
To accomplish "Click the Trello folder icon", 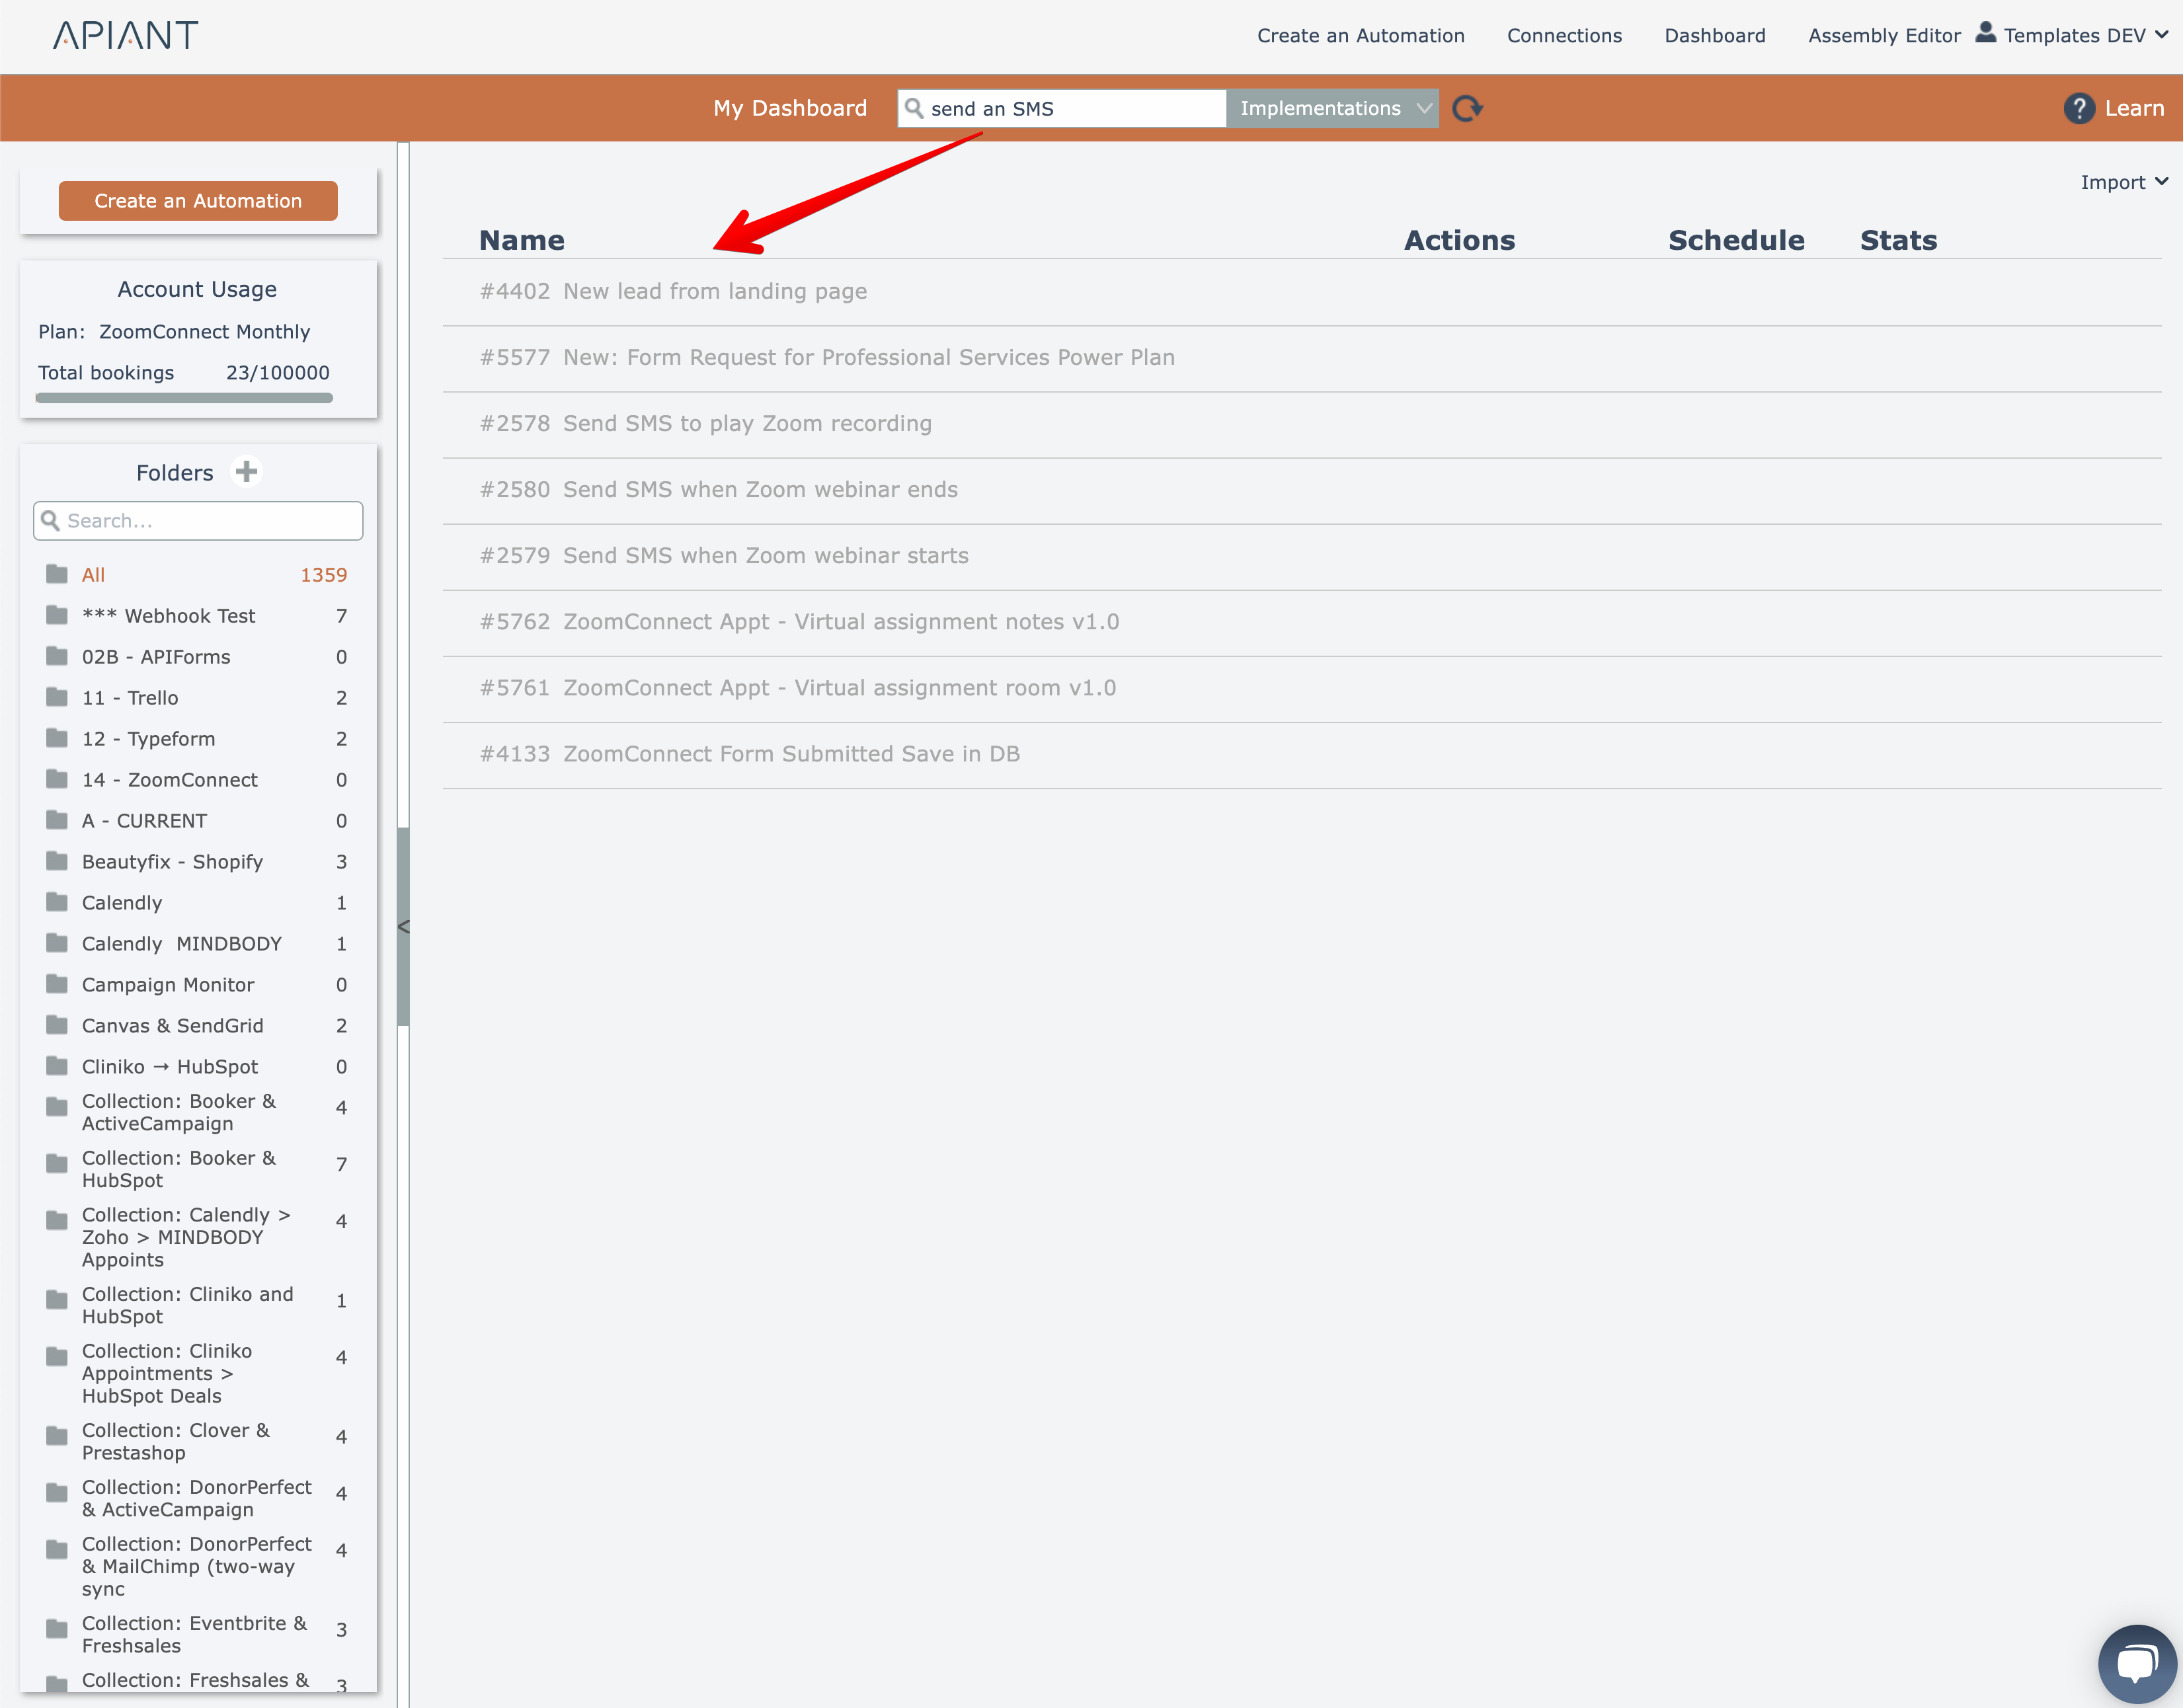I will tap(57, 697).
